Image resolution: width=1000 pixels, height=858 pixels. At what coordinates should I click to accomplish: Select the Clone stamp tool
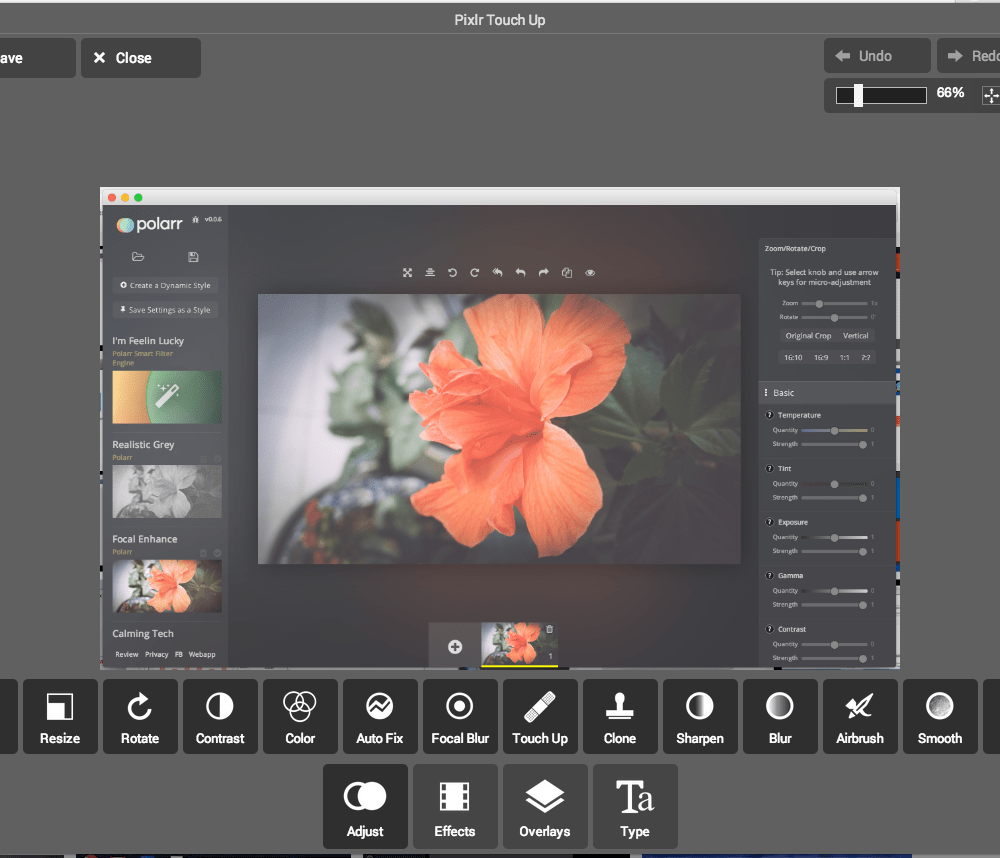[620, 716]
